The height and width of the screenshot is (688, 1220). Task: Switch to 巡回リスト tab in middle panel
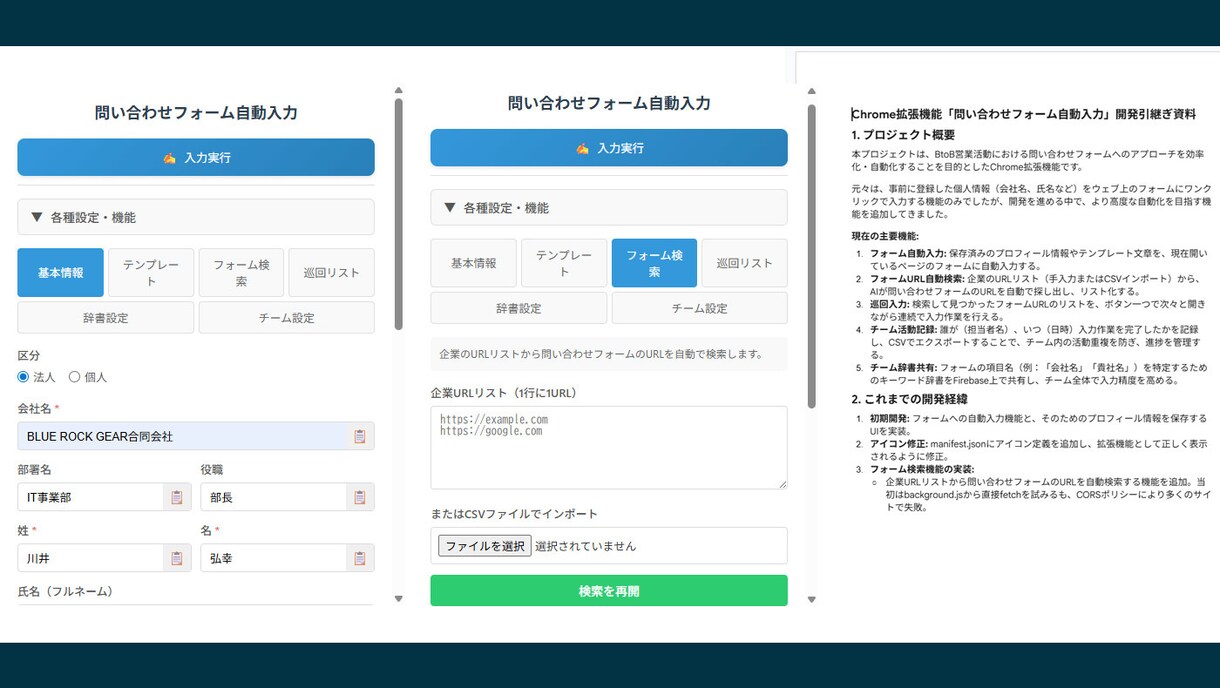pos(745,263)
